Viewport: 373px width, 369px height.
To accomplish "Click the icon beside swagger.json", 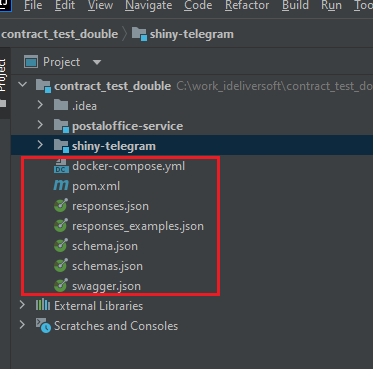I will 61,285.
